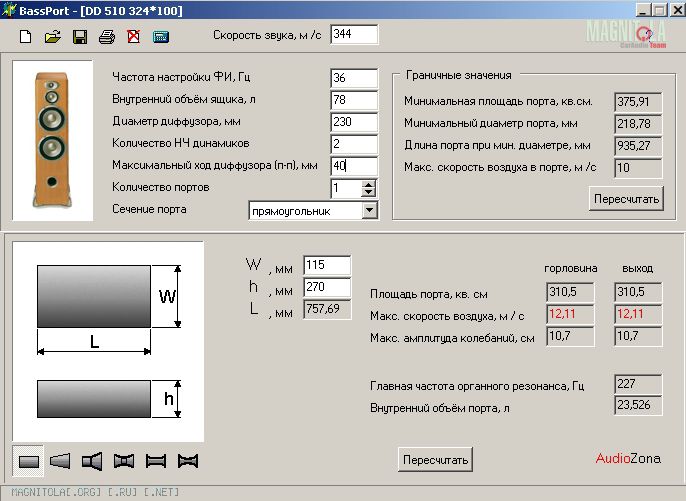
Task: Print results using the printer icon
Action: pyautogui.click(x=107, y=36)
